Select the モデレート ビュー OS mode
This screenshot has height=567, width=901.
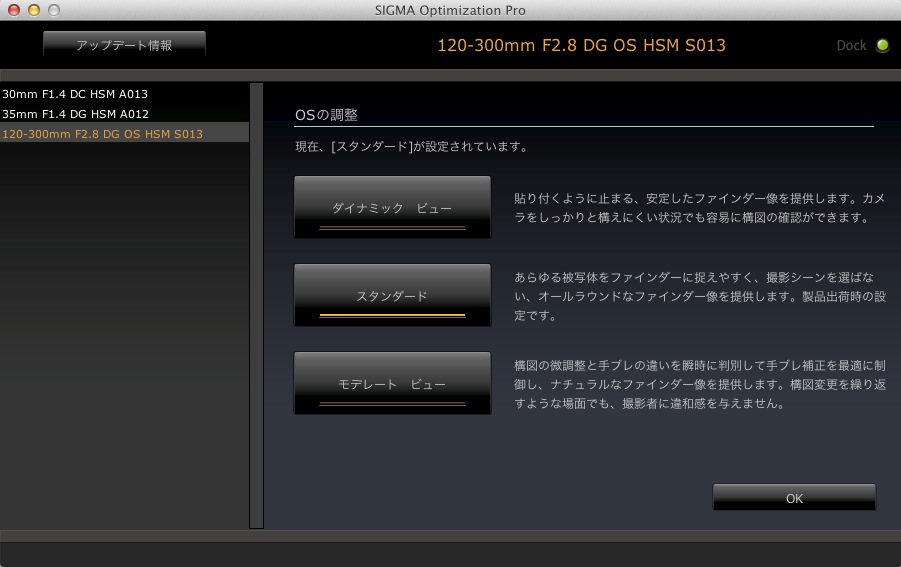click(x=392, y=383)
